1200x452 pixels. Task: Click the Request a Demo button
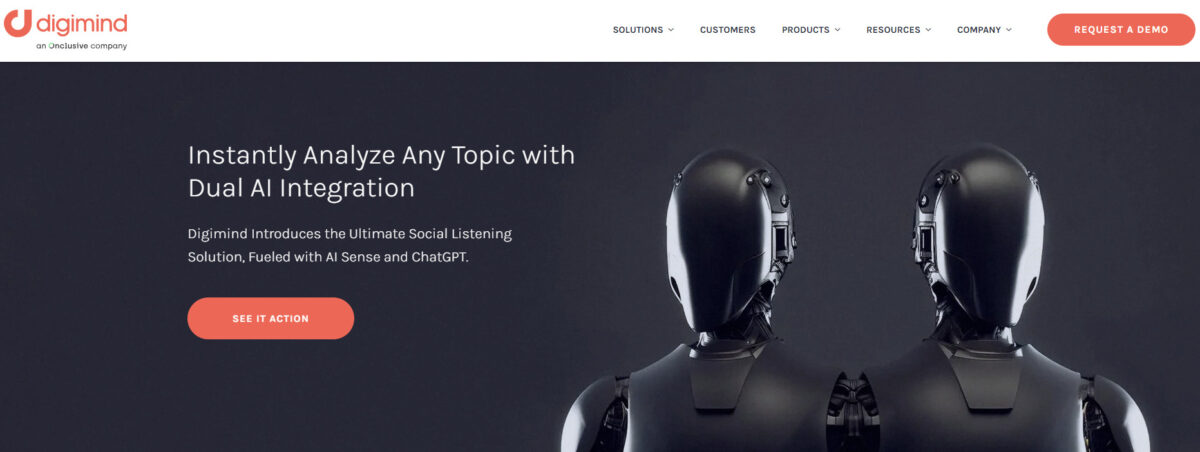(x=1121, y=30)
